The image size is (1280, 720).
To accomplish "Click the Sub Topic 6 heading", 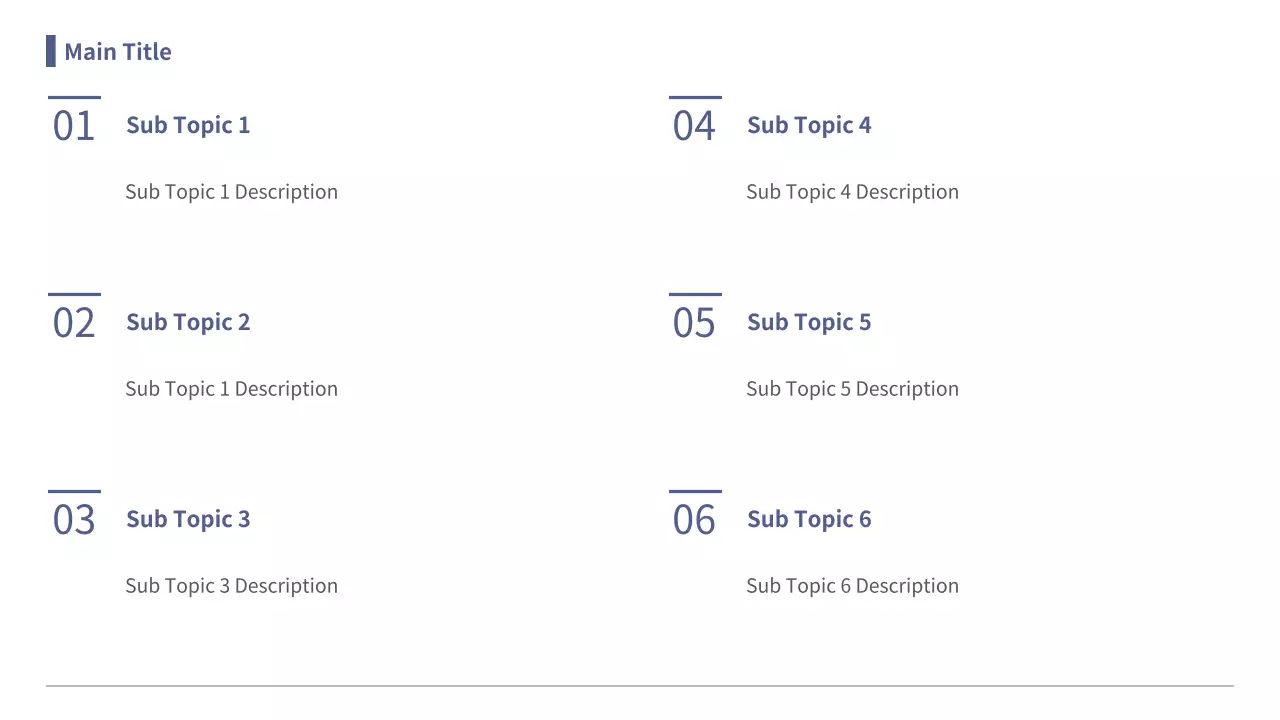I will click(x=809, y=519).
